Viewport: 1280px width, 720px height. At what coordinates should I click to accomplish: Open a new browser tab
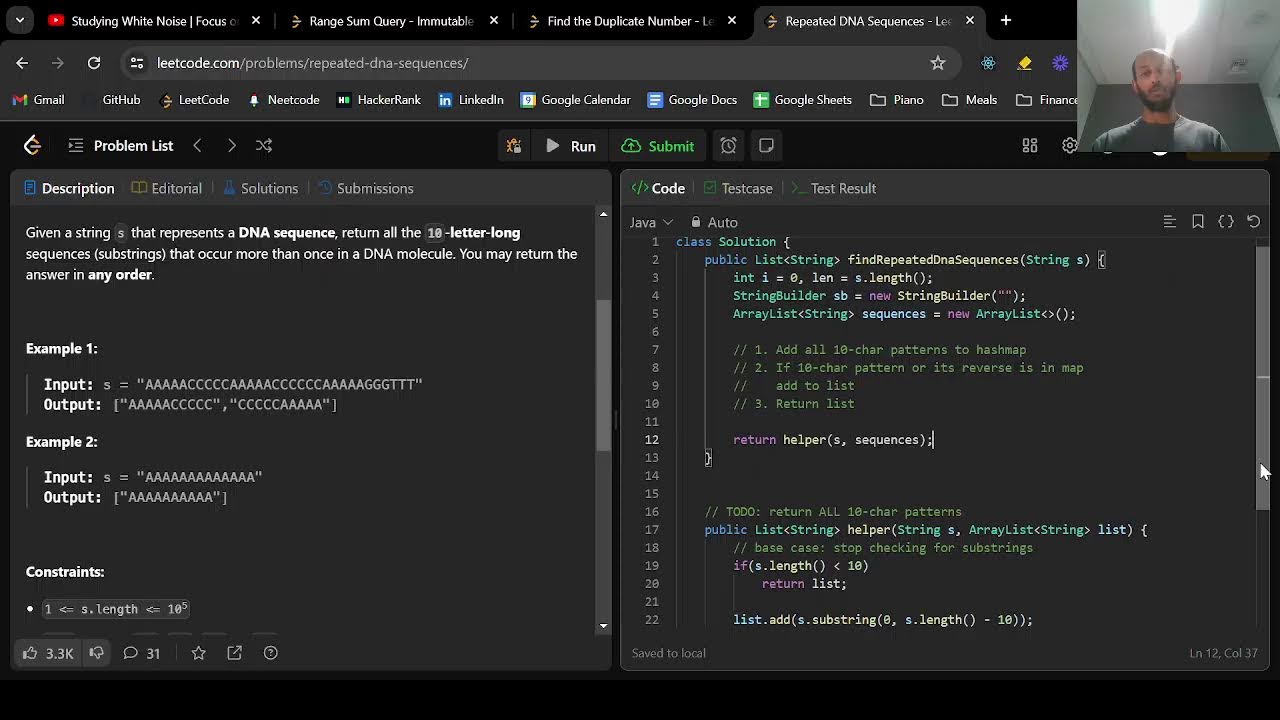1006,20
